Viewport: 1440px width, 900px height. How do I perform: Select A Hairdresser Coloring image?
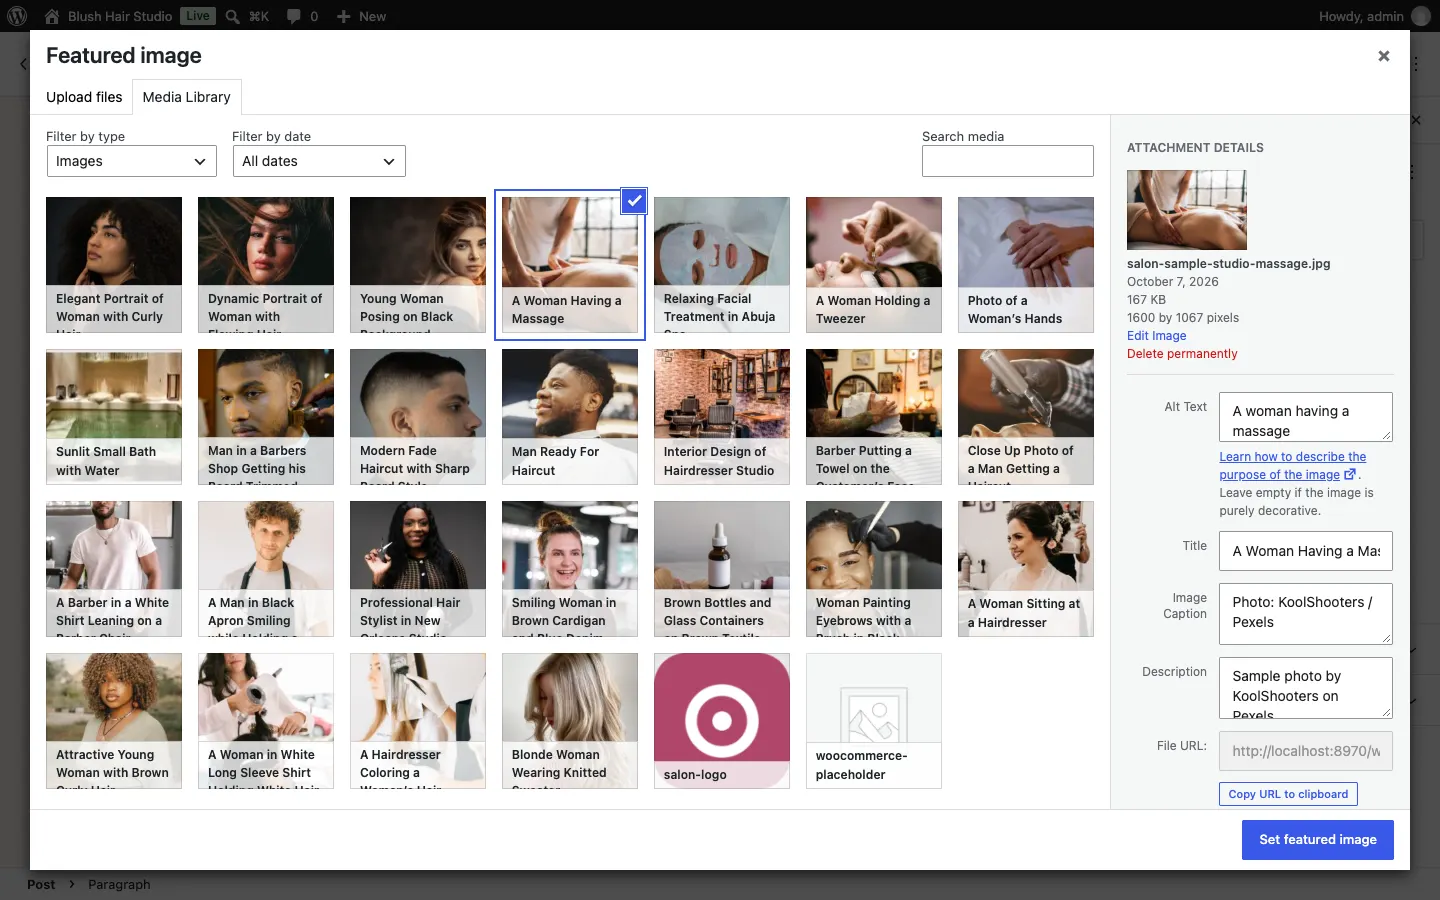pyautogui.click(x=418, y=721)
